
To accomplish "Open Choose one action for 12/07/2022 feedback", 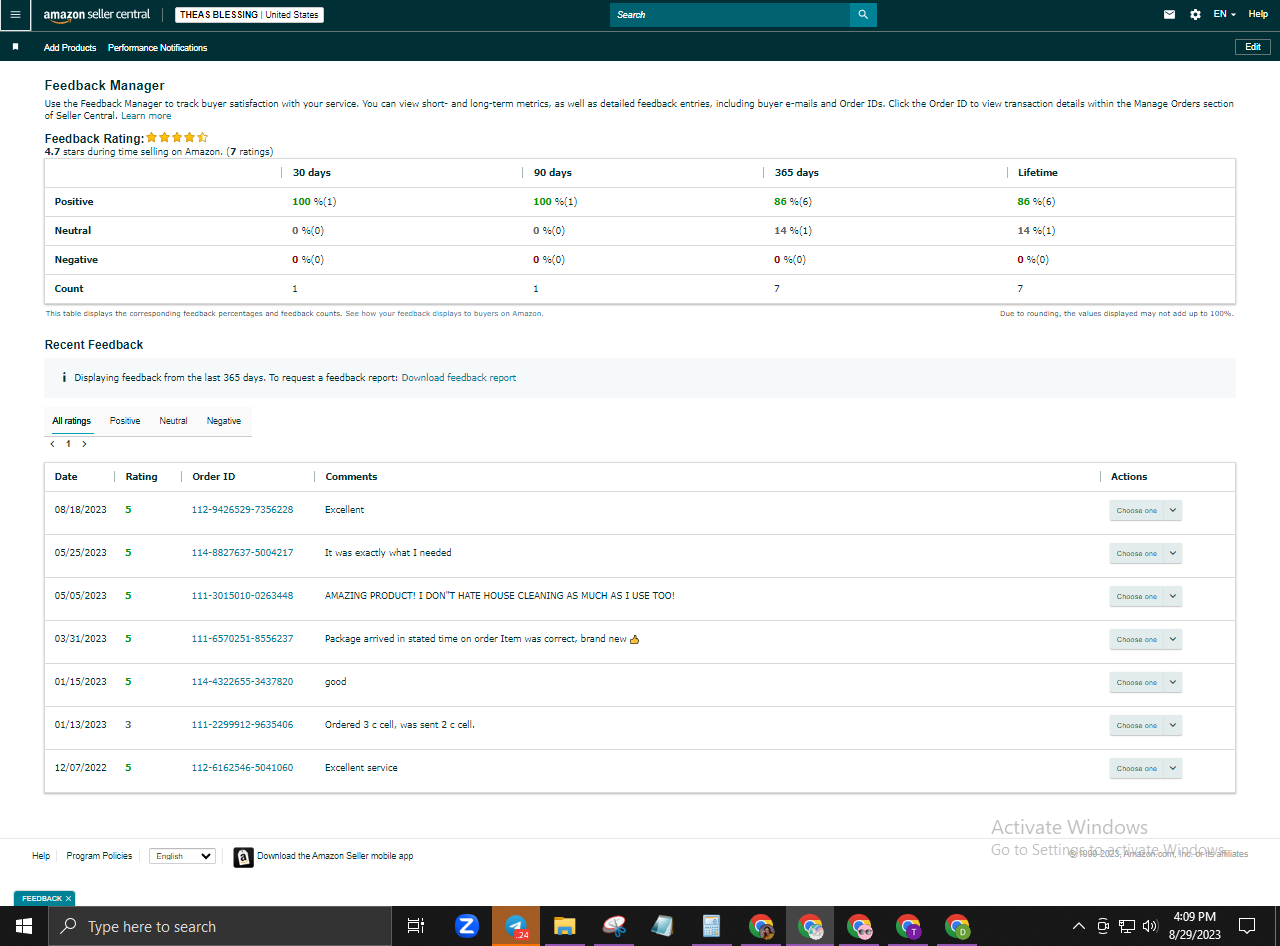I will click(x=1145, y=768).
